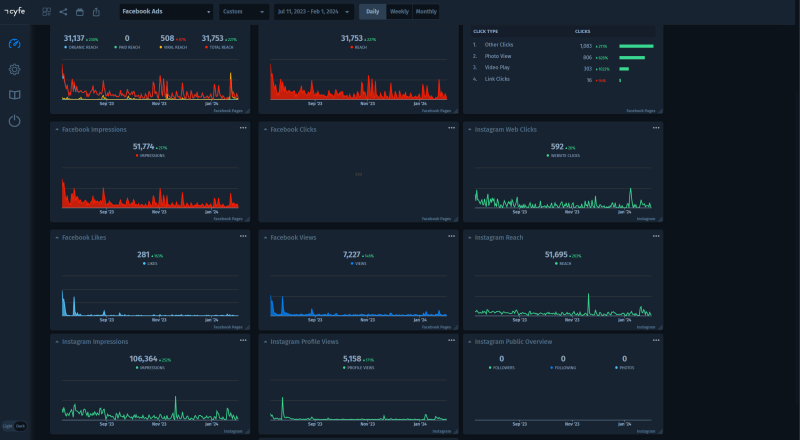This screenshot has width=800, height=440.
Task: Open the Instagram Public Overview options menu
Action: click(656, 340)
